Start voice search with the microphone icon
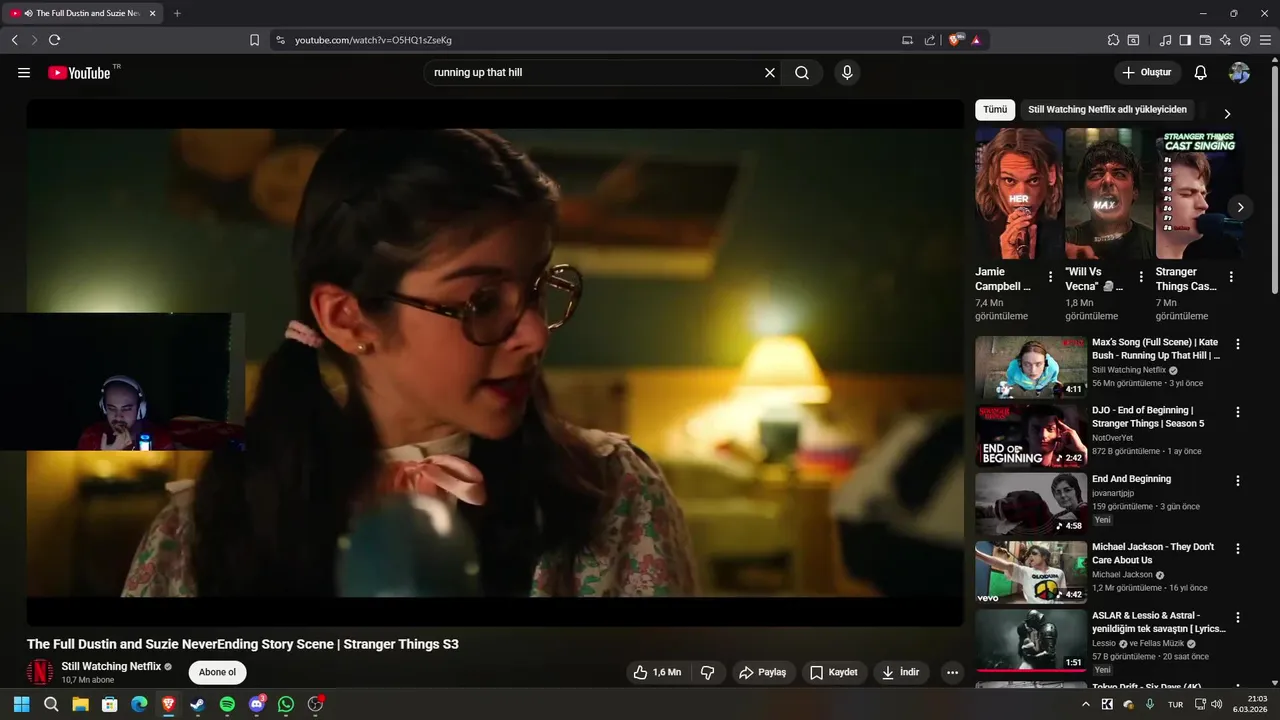 click(x=847, y=73)
